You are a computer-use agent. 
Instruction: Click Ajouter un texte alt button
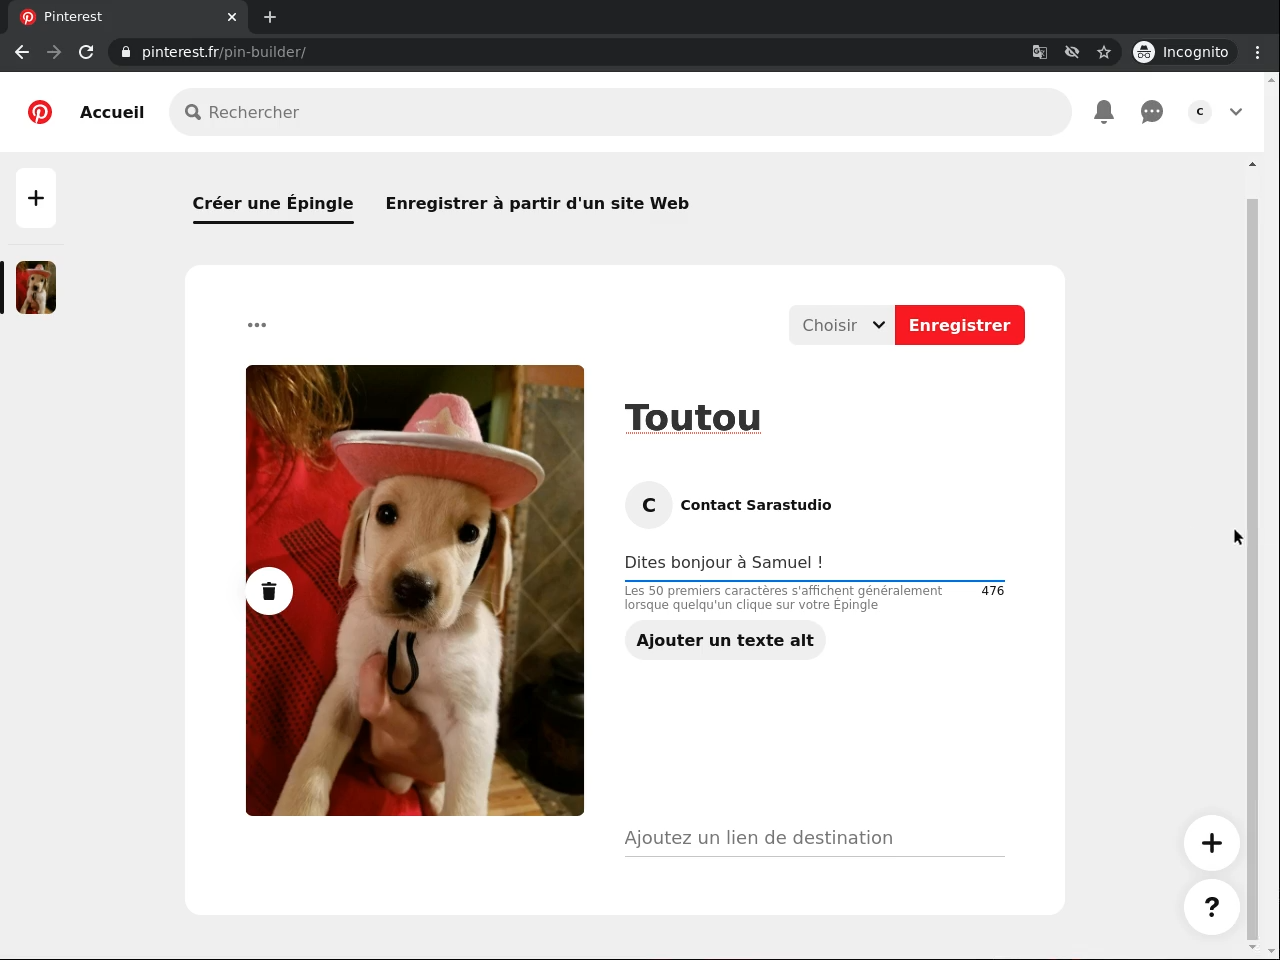pos(725,640)
